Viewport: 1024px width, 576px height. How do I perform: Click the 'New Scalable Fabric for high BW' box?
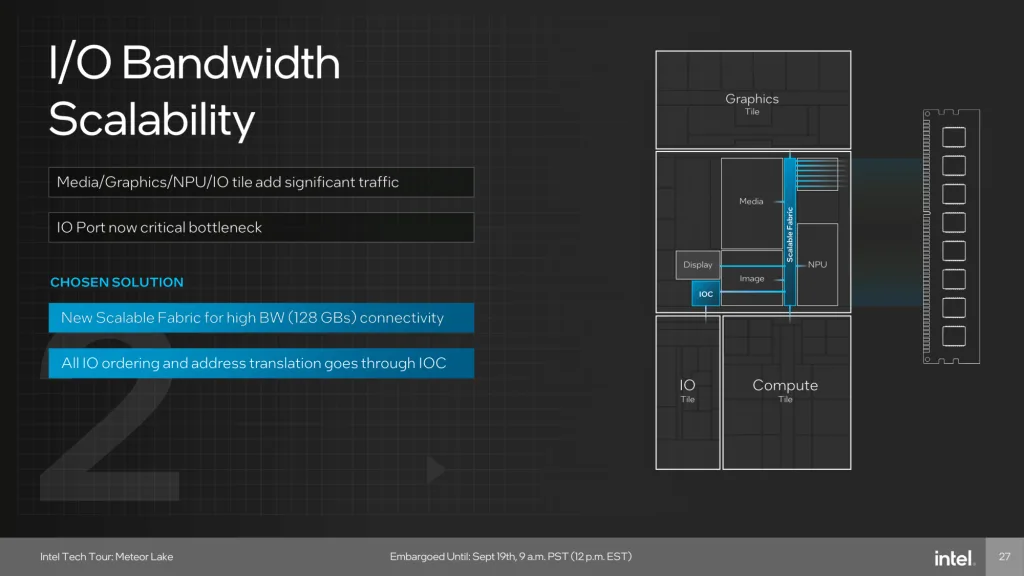[x=261, y=318]
